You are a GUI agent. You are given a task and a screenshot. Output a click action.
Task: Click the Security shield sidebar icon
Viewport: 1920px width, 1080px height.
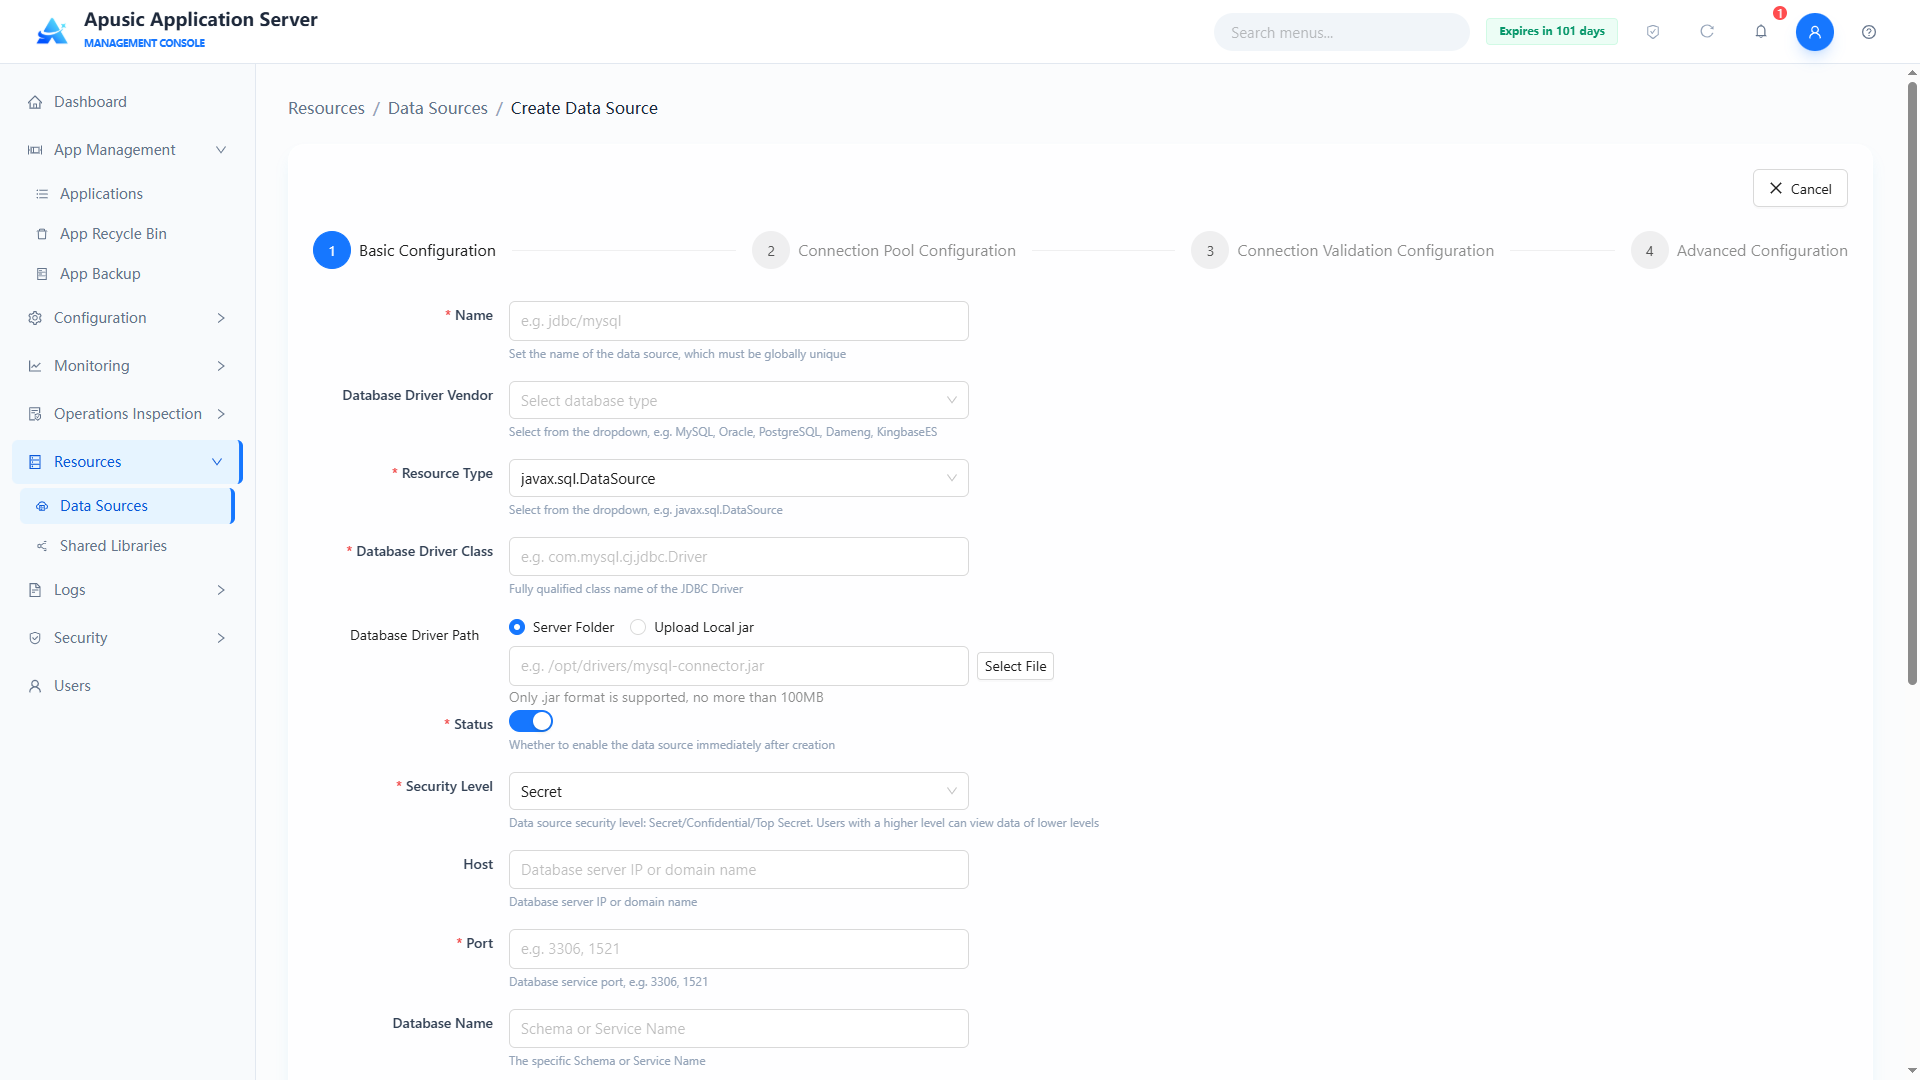coord(35,638)
